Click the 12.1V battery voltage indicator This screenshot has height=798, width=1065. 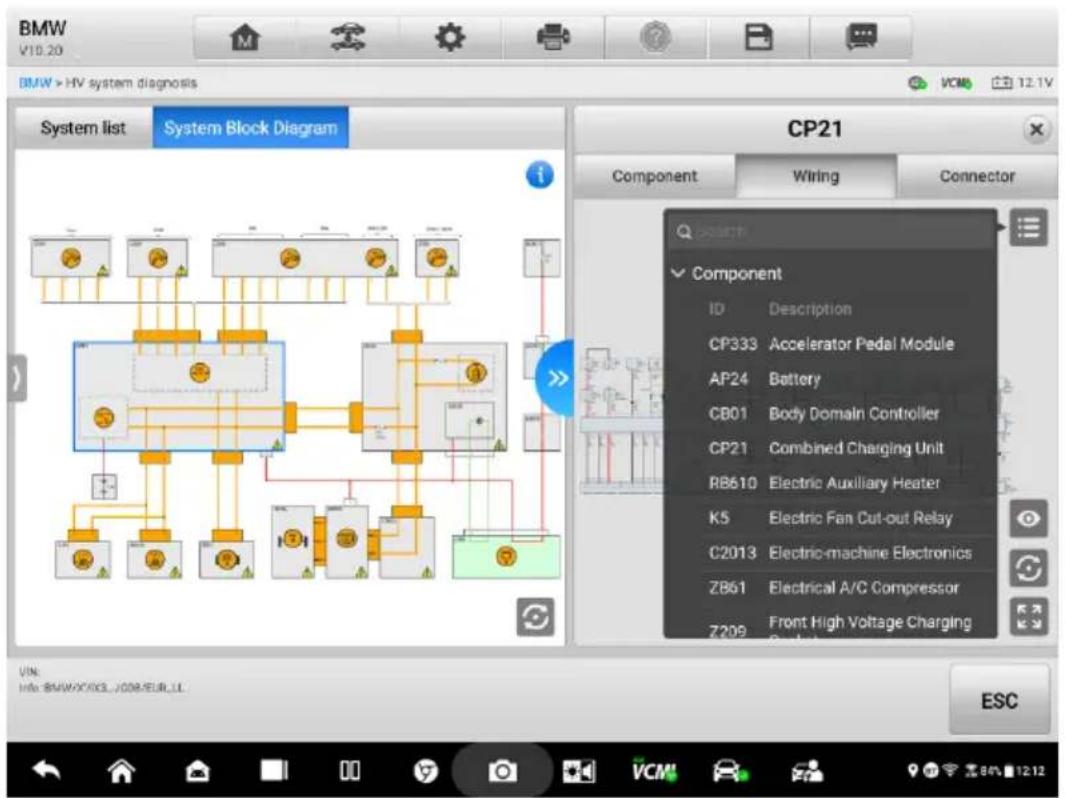pos(1022,83)
